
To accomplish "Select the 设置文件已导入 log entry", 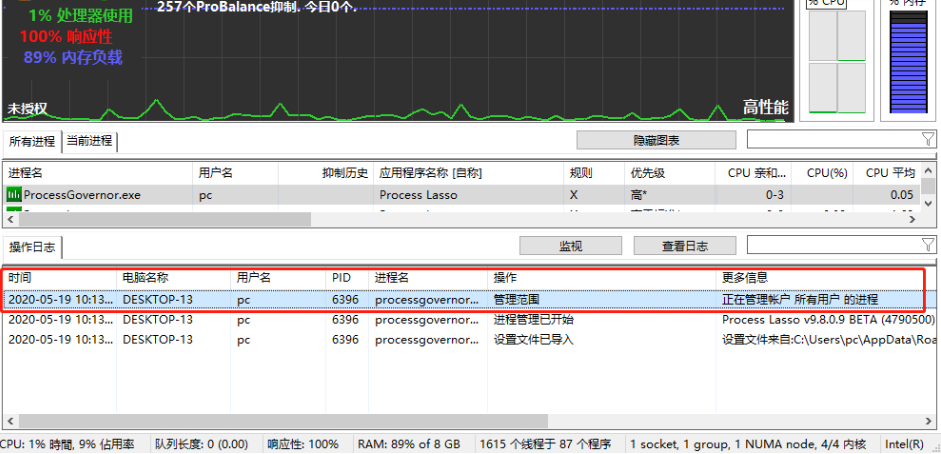I will (x=470, y=339).
